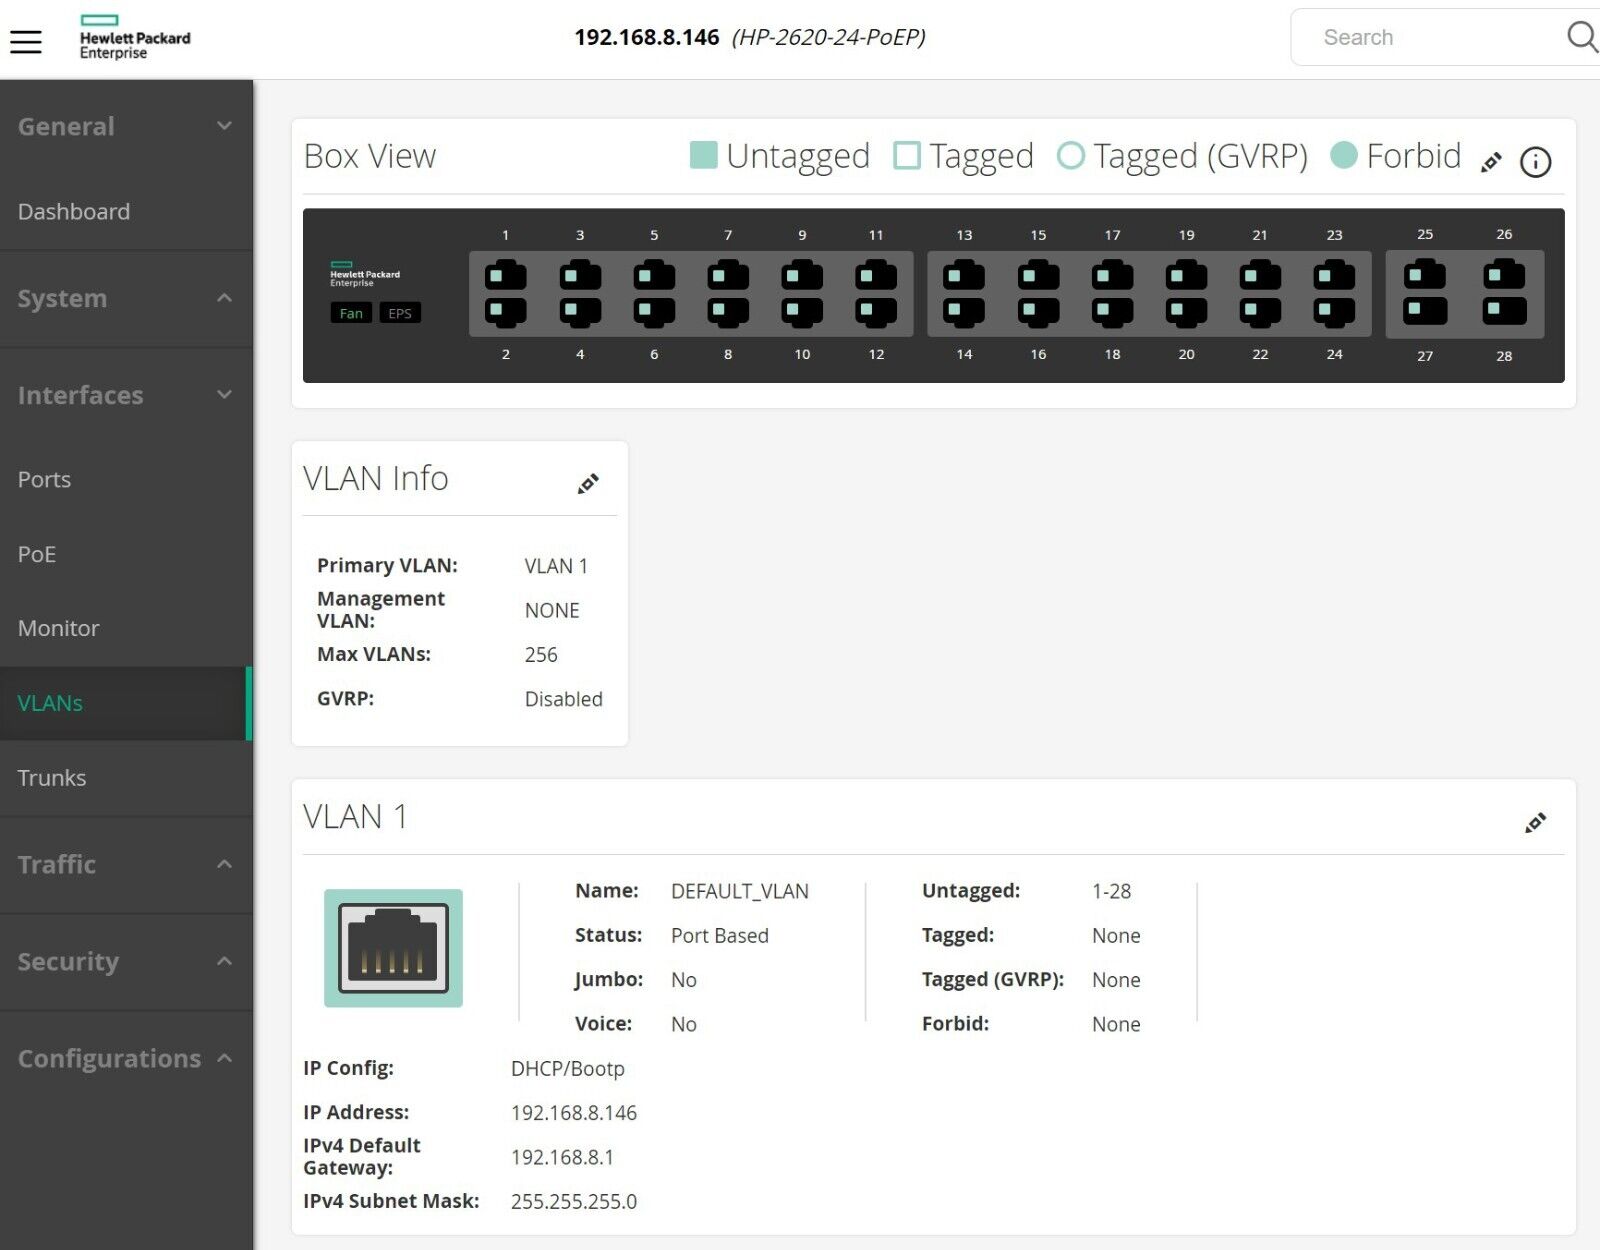1600x1250 pixels.
Task: Click the Forbid legend circle
Action: point(1344,156)
